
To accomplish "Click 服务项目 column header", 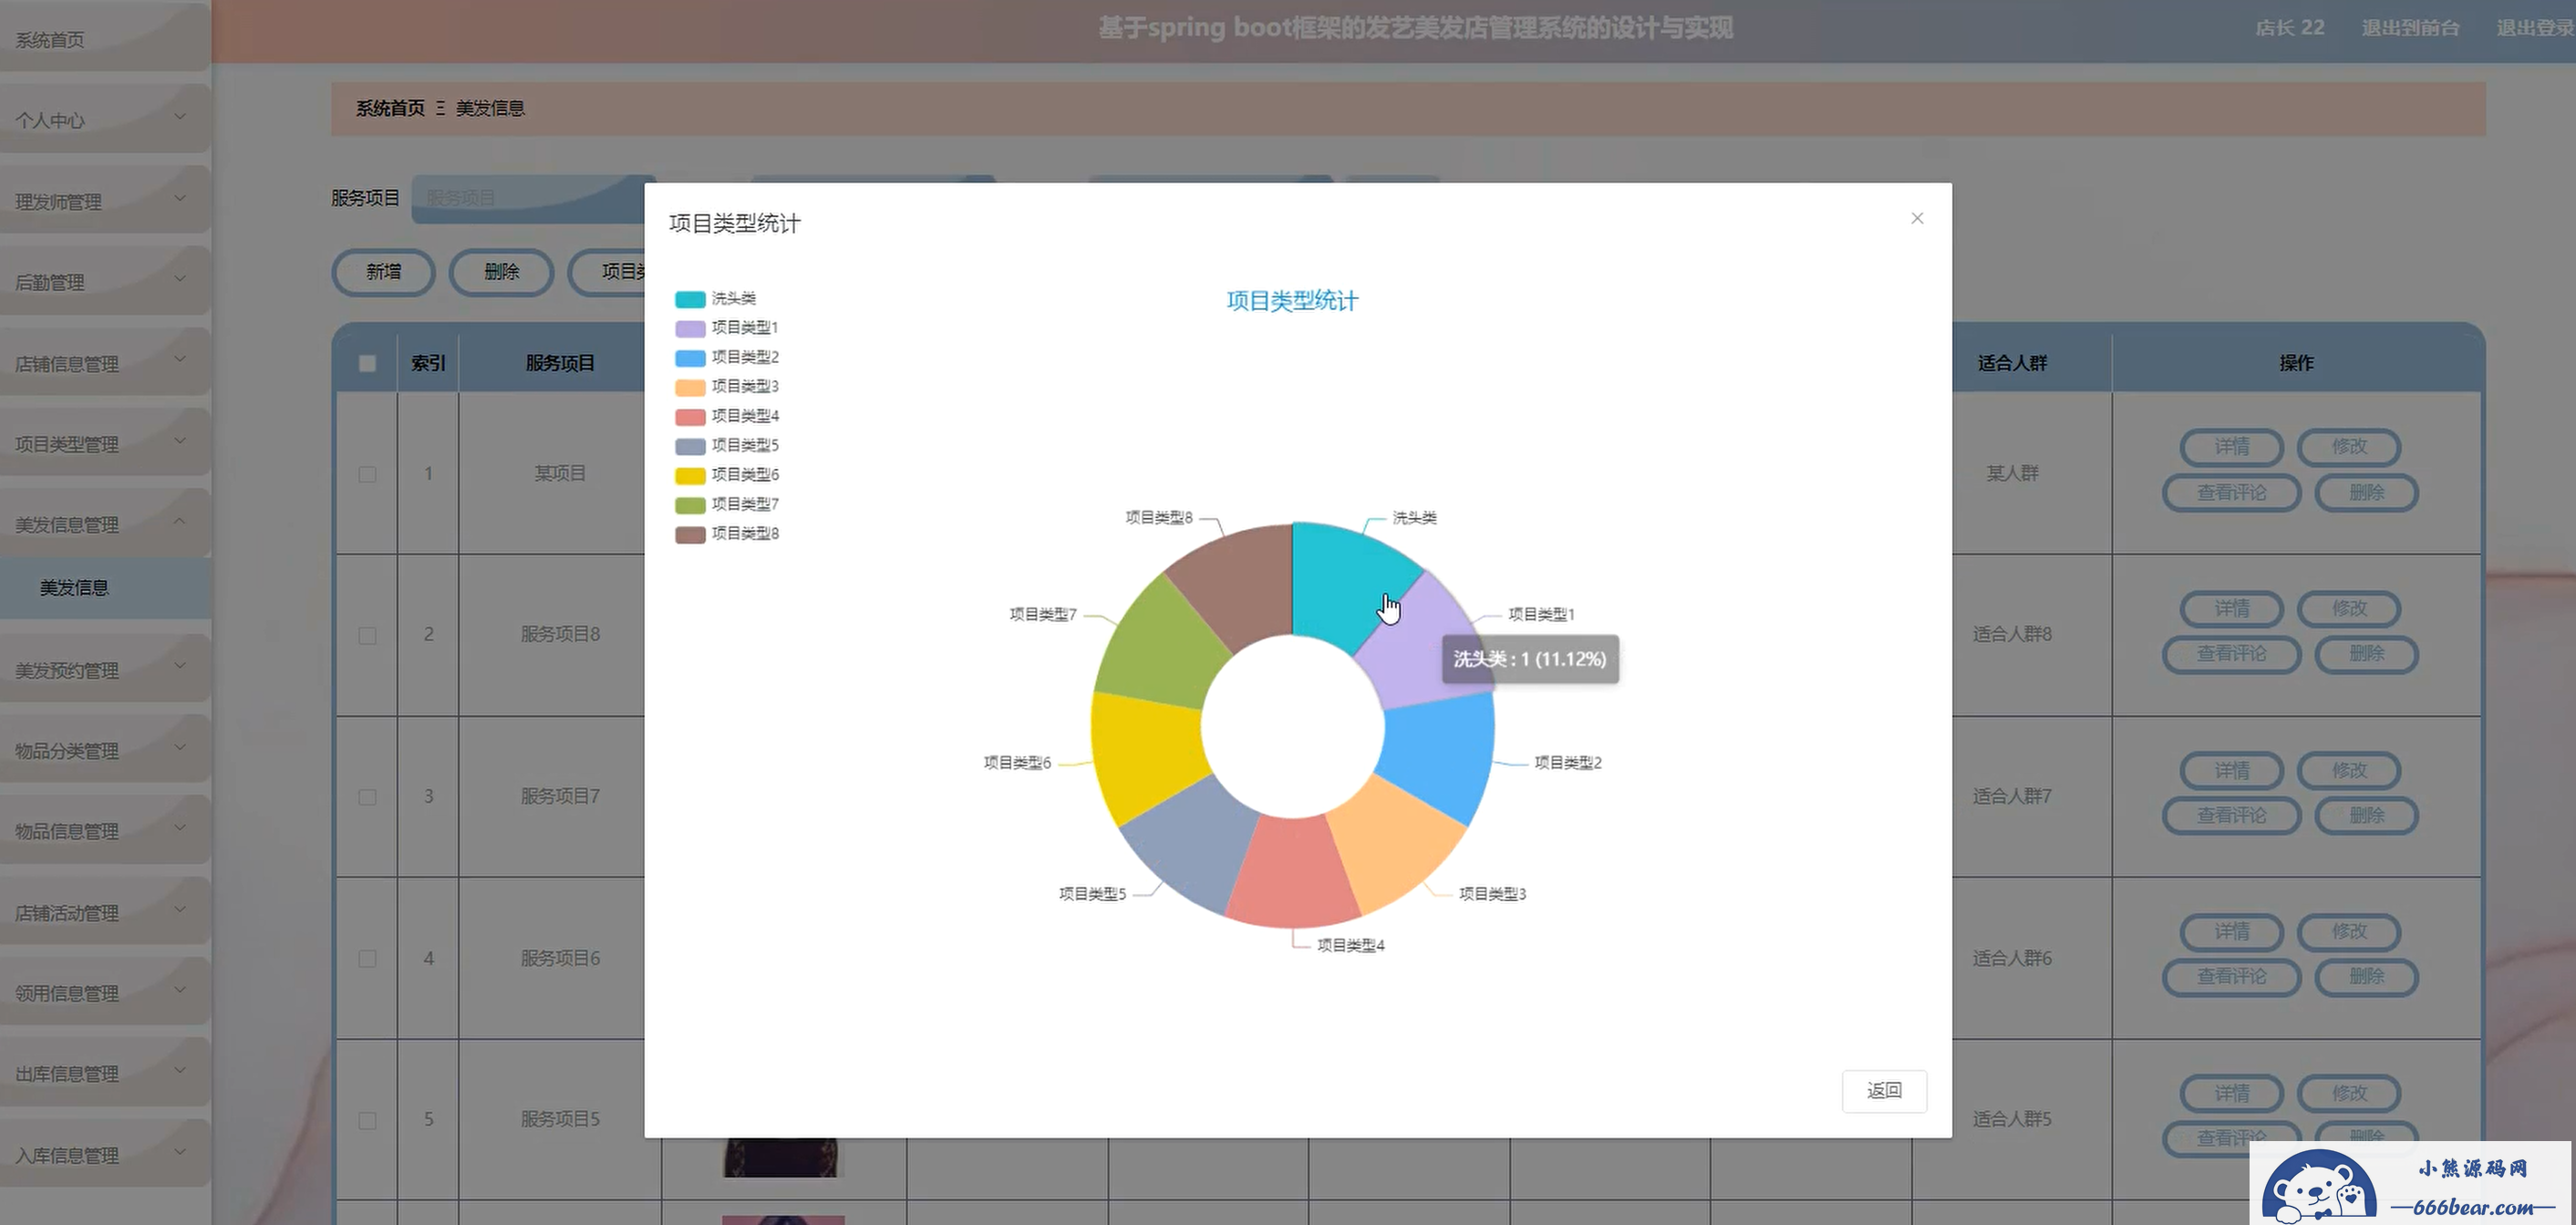I will click(560, 363).
